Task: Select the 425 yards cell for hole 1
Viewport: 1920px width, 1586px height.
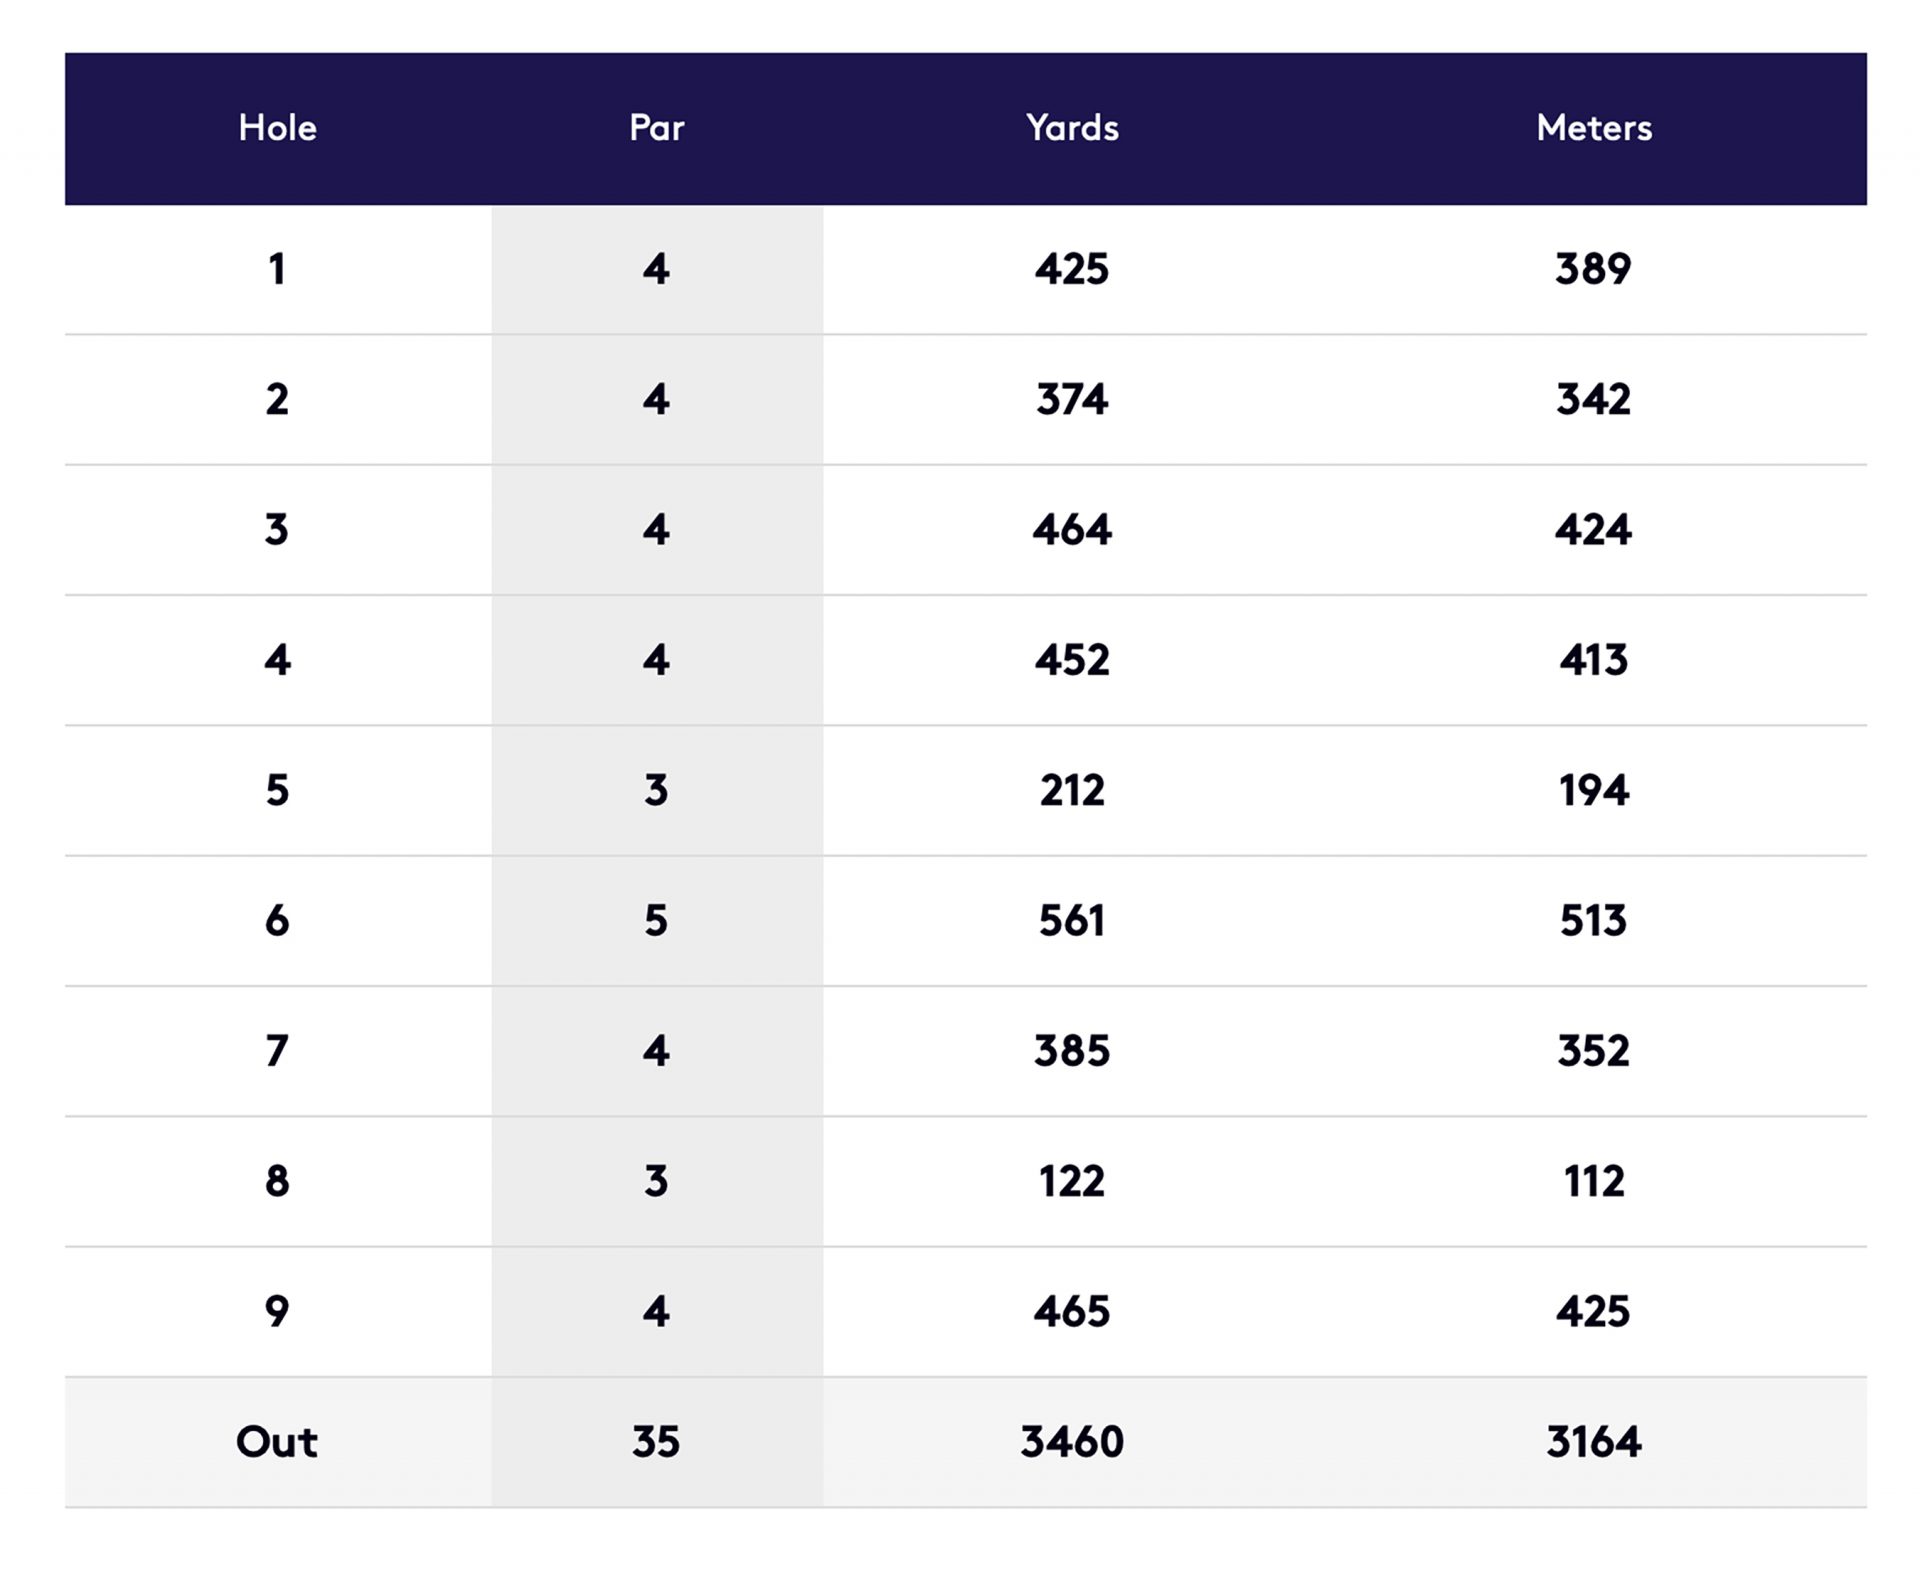Action: (1072, 269)
